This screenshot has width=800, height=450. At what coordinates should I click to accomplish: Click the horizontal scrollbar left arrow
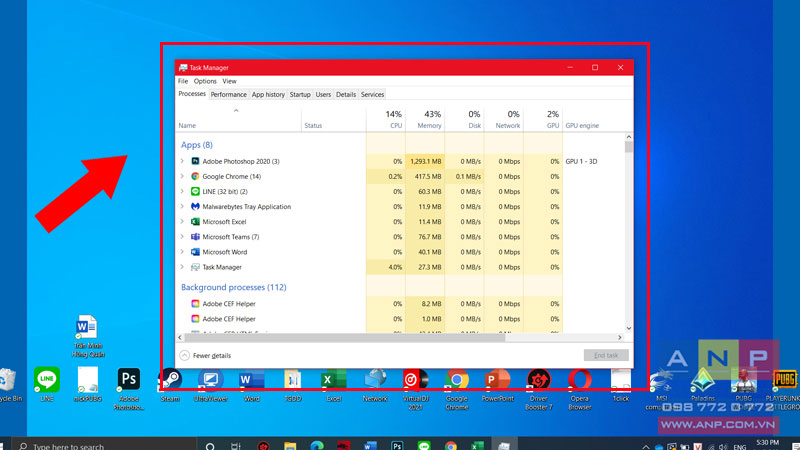tap(180, 337)
